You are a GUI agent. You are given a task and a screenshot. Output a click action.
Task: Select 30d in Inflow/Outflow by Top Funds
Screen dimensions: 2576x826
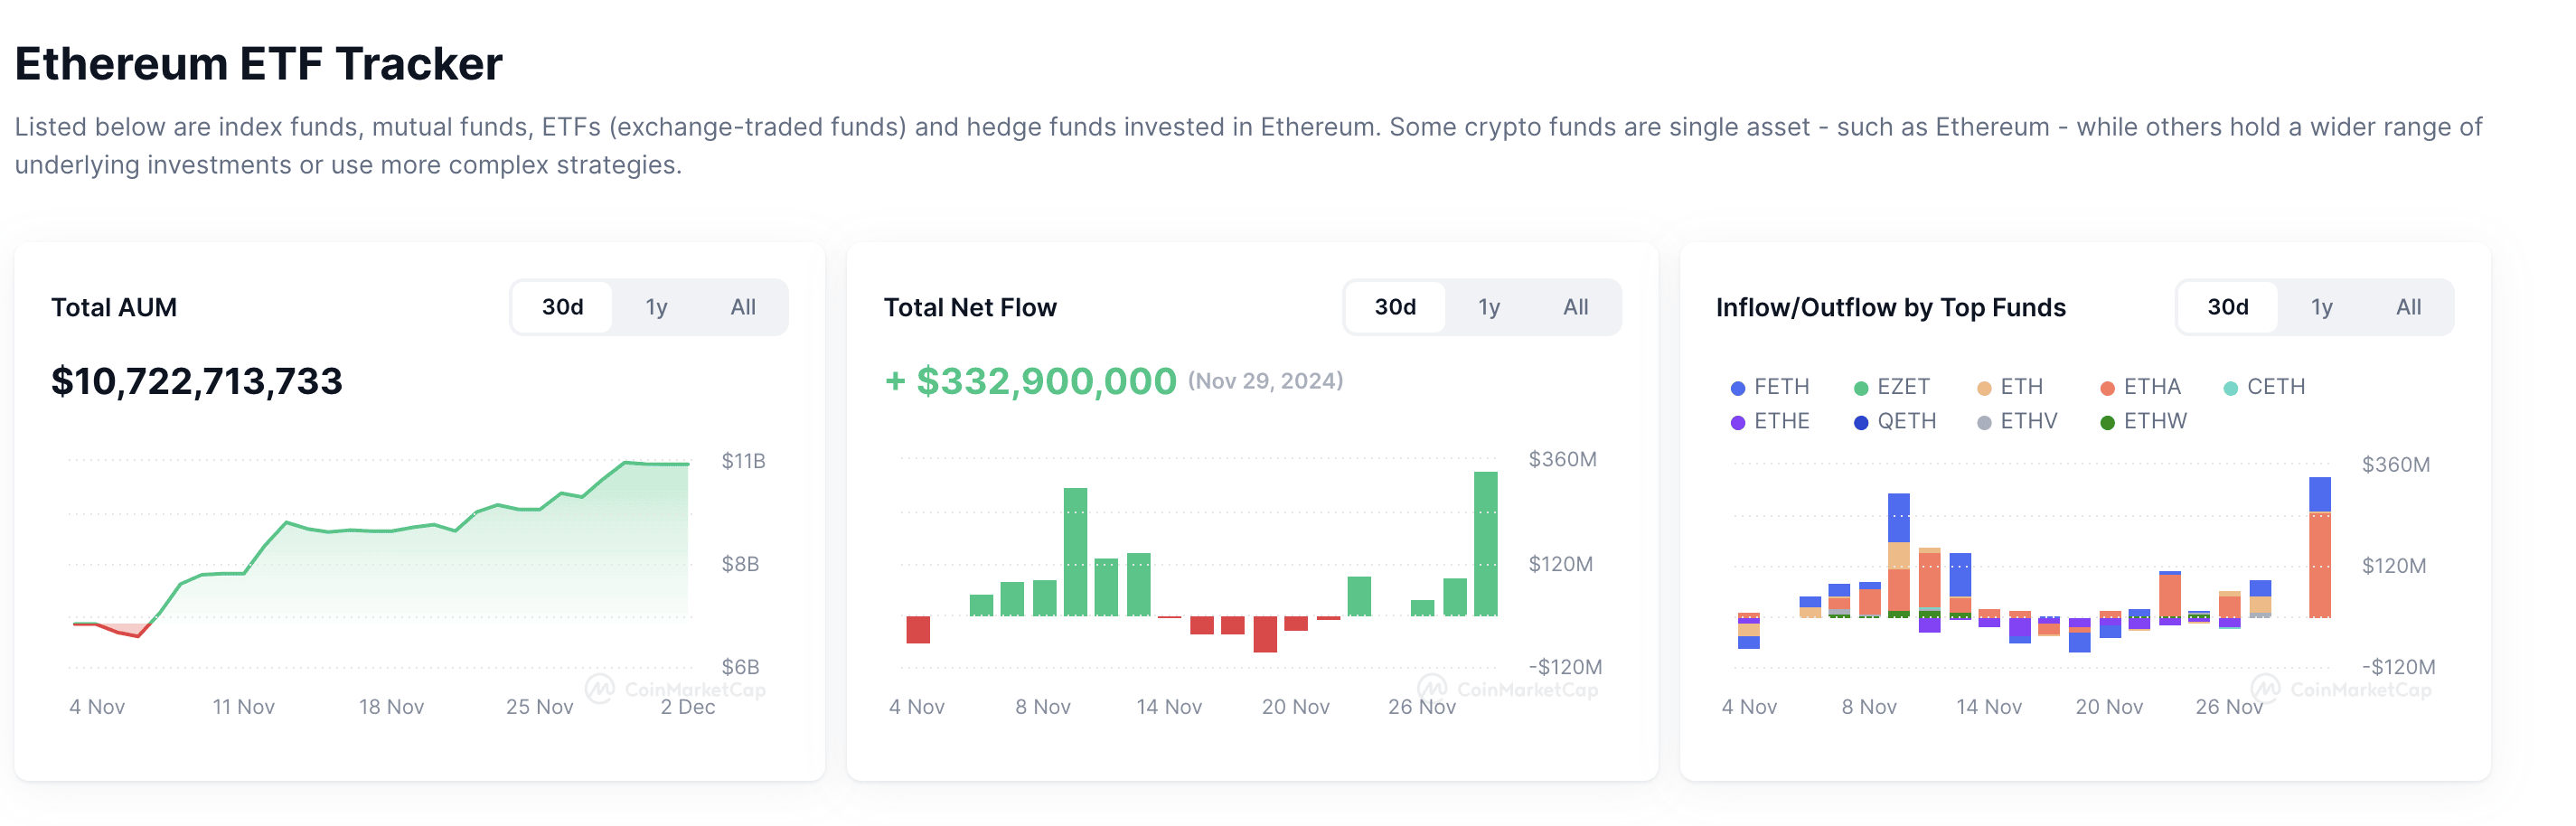coord(2228,307)
